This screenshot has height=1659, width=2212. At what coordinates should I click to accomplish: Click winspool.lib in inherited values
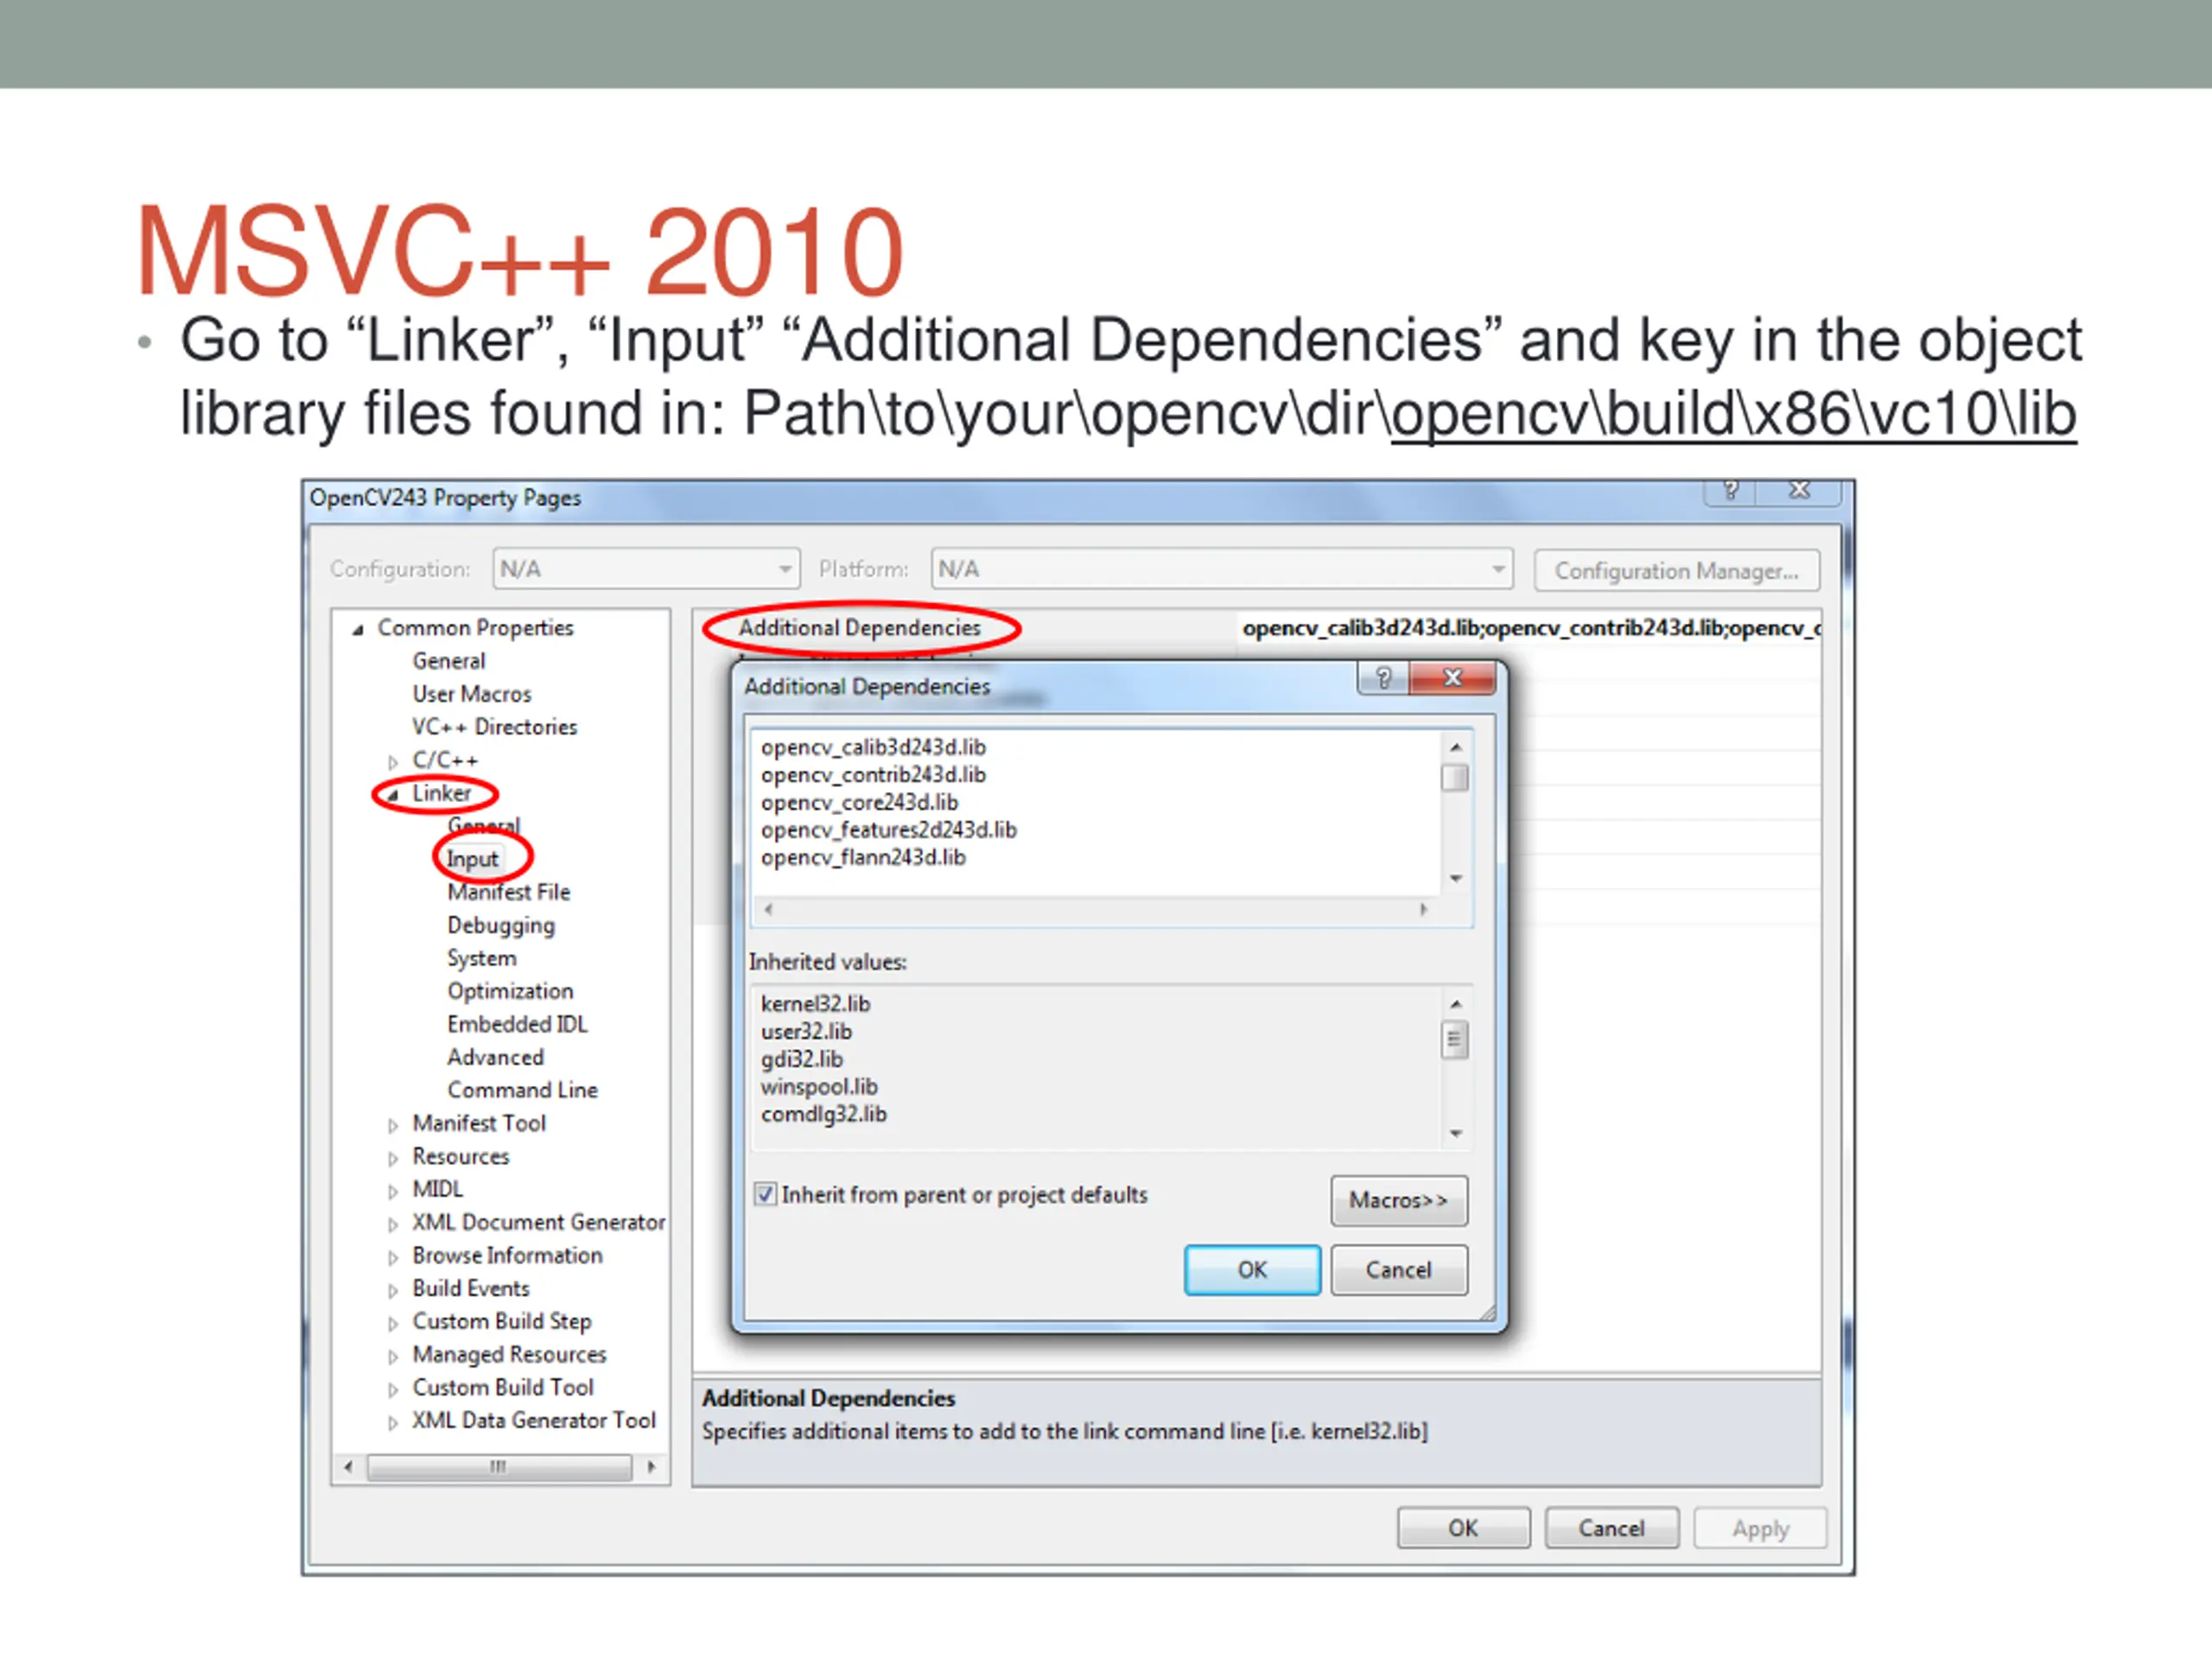click(x=819, y=1086)
